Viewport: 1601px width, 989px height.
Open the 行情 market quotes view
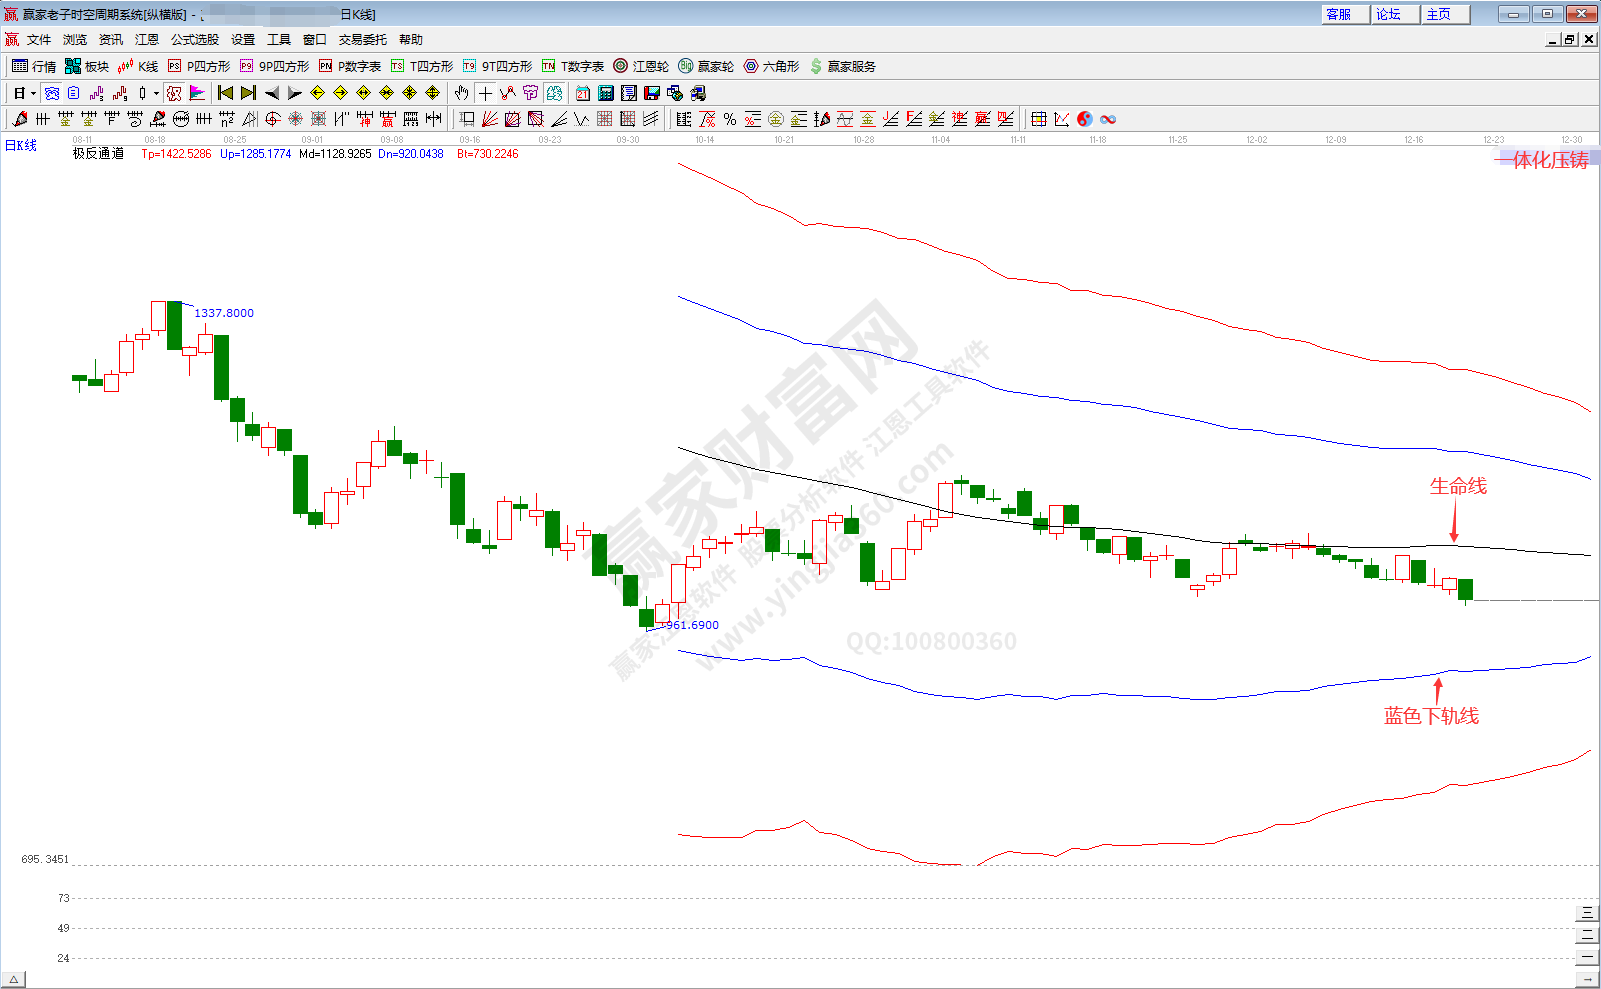pos(34,66)
